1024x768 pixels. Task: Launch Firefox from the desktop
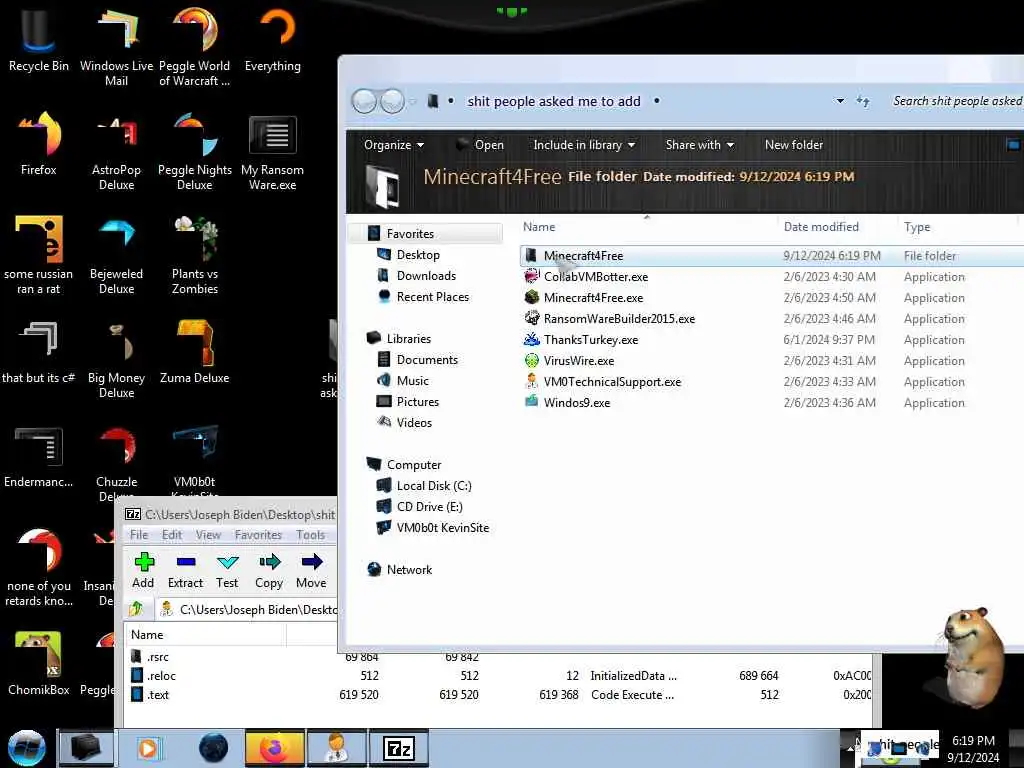pos(39,144)
